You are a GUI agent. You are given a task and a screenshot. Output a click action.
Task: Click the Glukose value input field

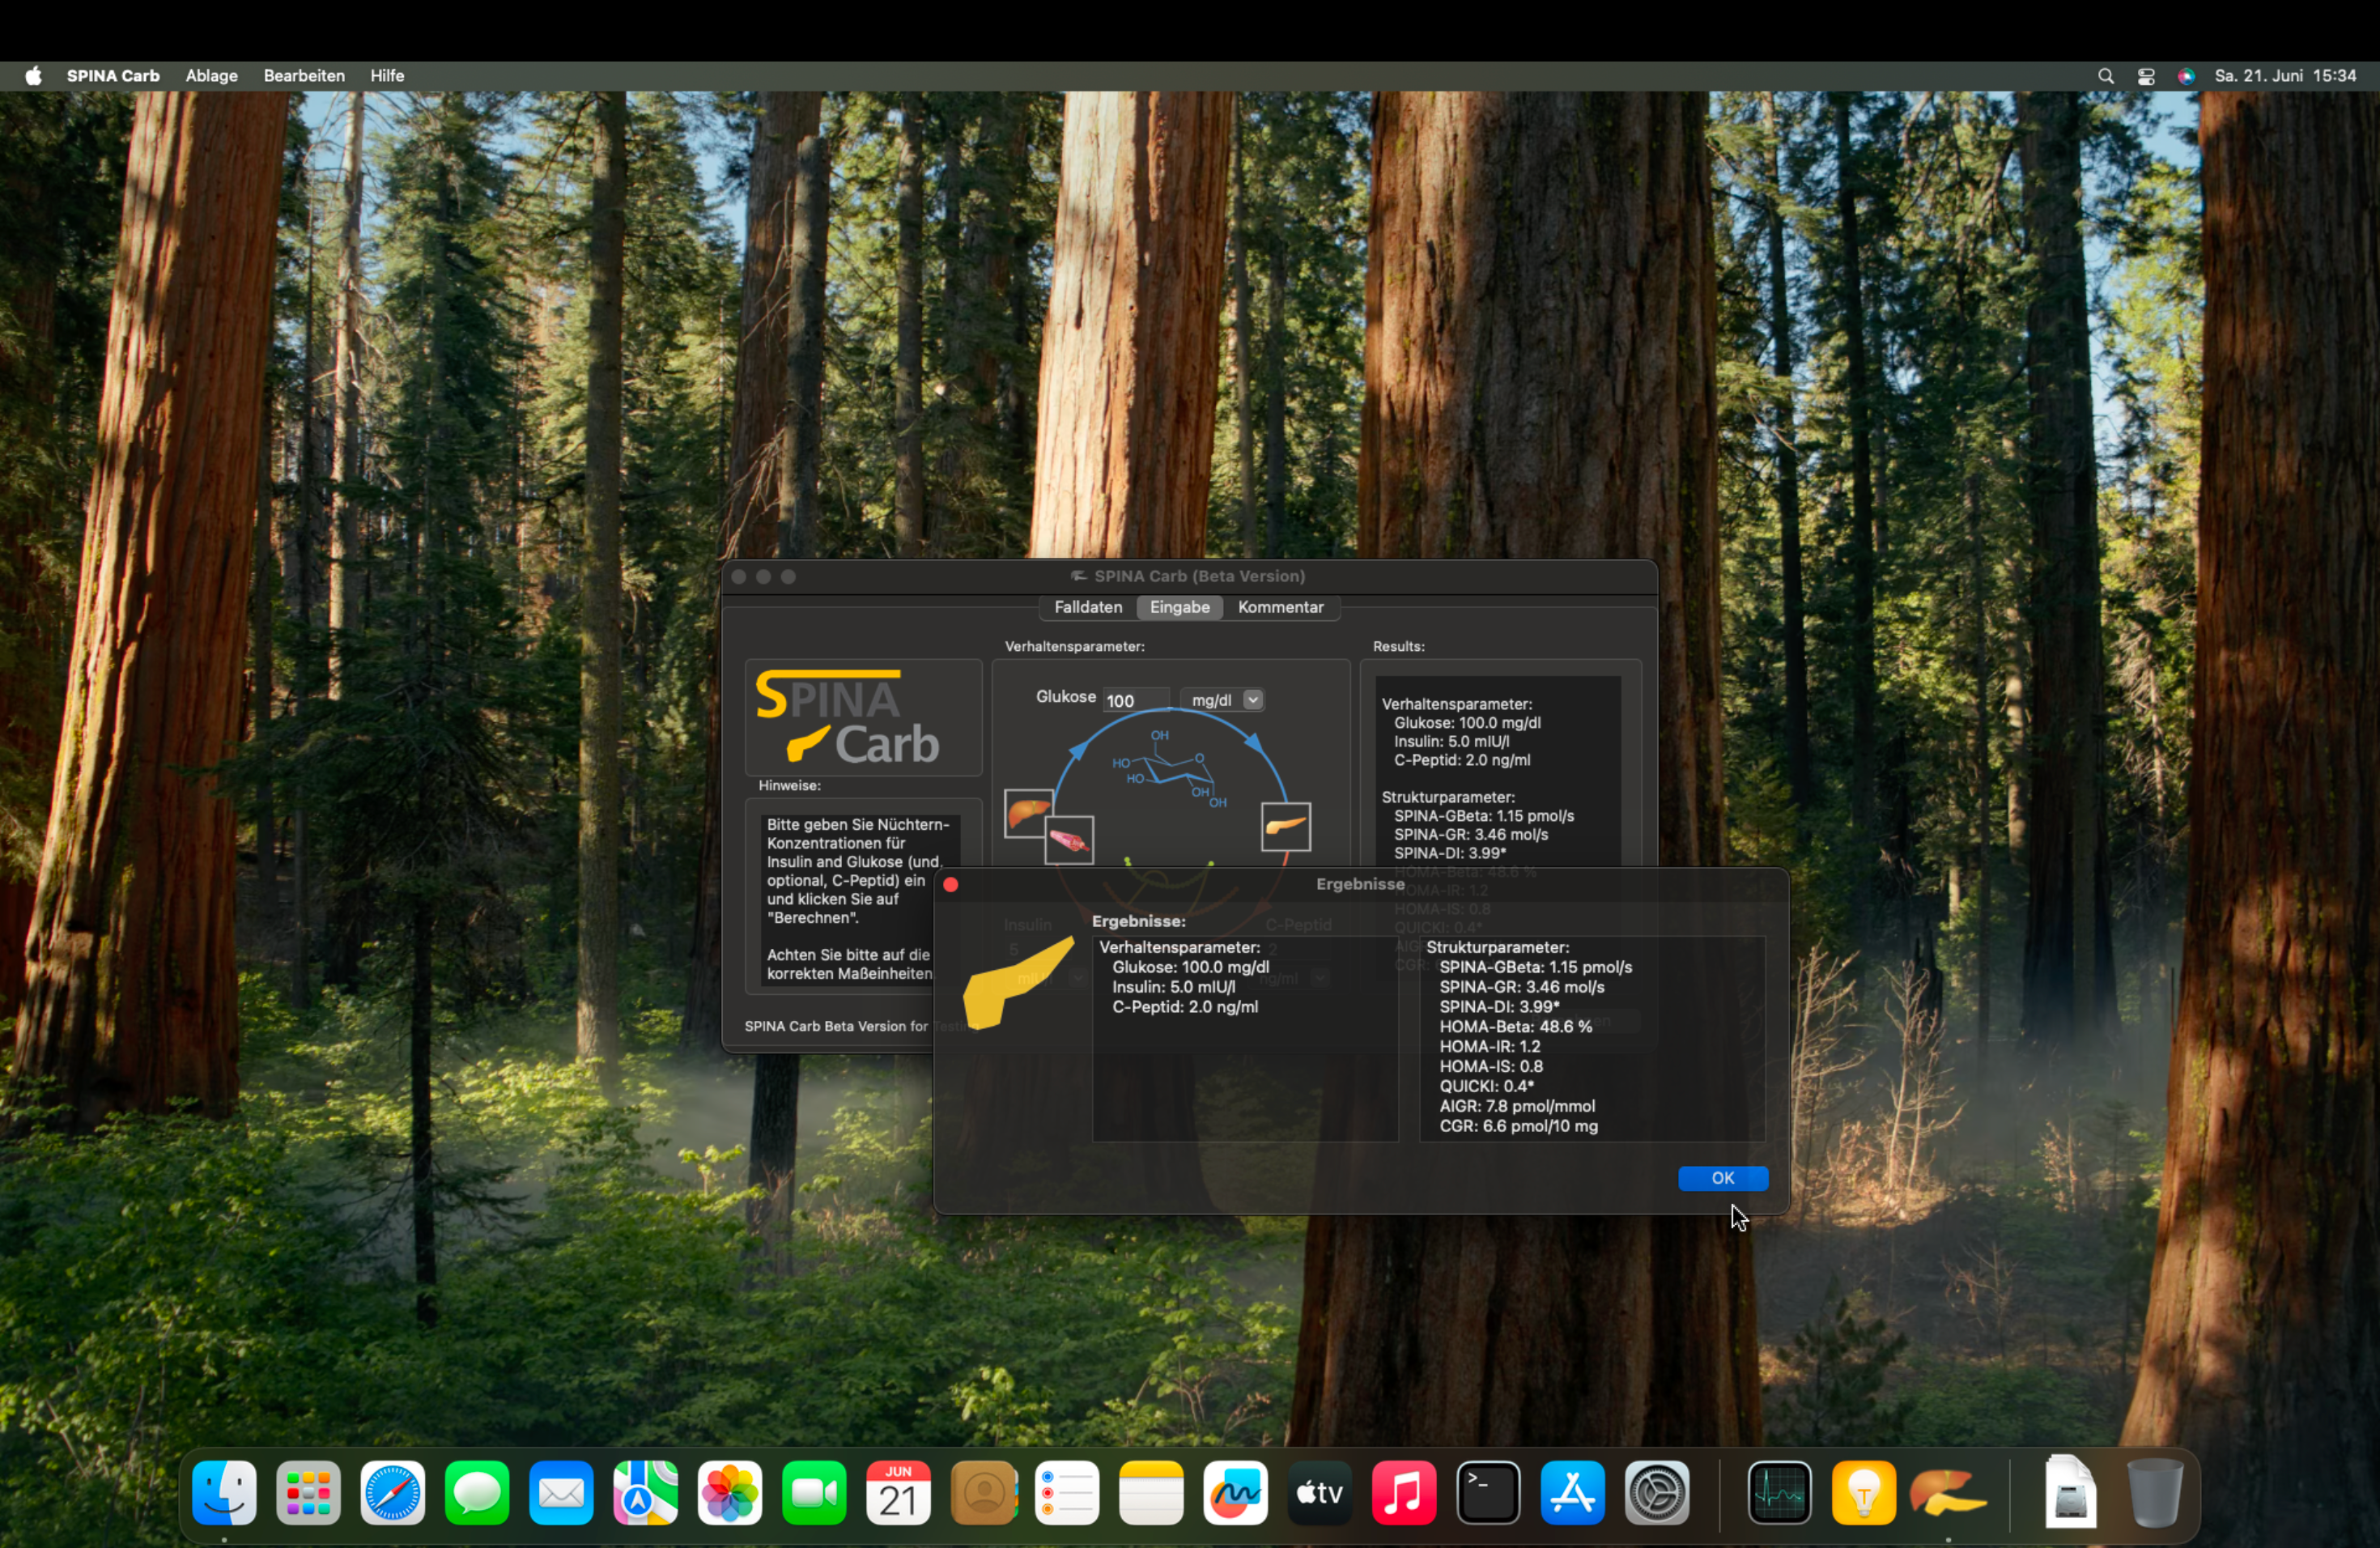tap(1135, 700)
